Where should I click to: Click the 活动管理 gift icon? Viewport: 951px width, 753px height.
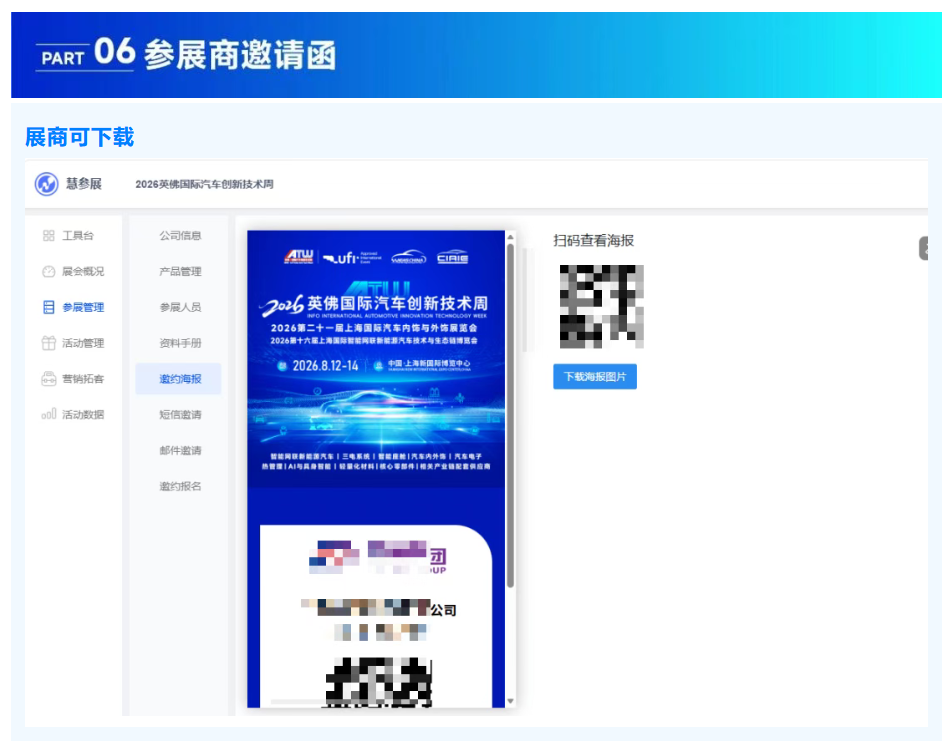(x=49, y=343)
